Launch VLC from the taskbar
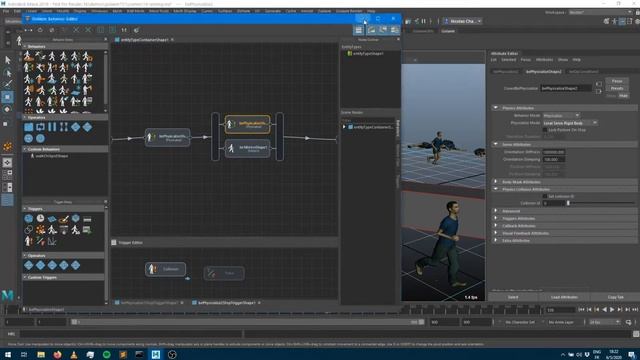This screenshot has width=640, height=360. [x=73, y=354]
